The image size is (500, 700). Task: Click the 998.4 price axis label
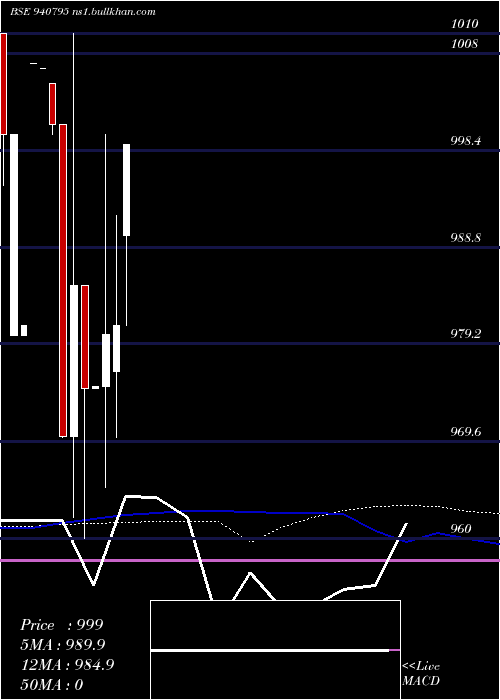[x=466, y=141]
